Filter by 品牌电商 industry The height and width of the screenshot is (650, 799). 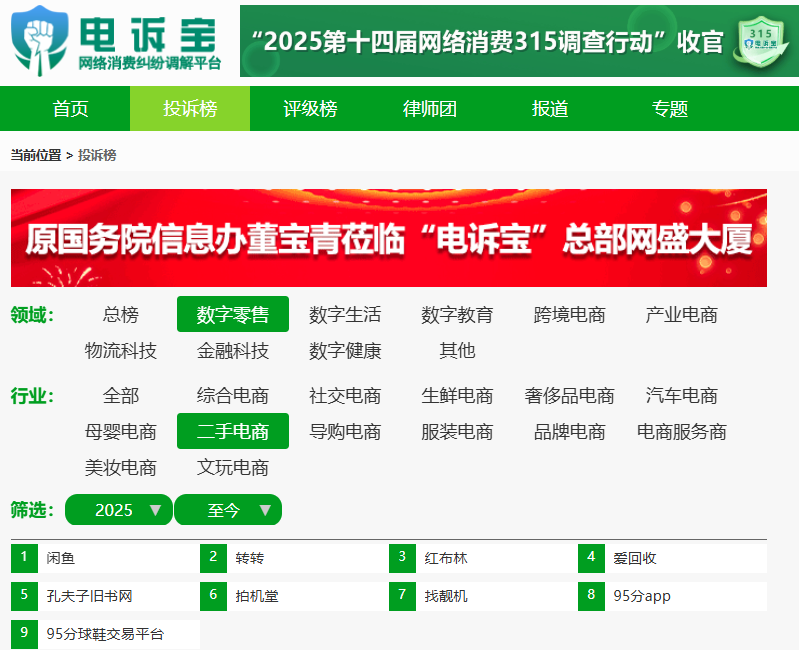pyautogui.click(x=569, y=431)
